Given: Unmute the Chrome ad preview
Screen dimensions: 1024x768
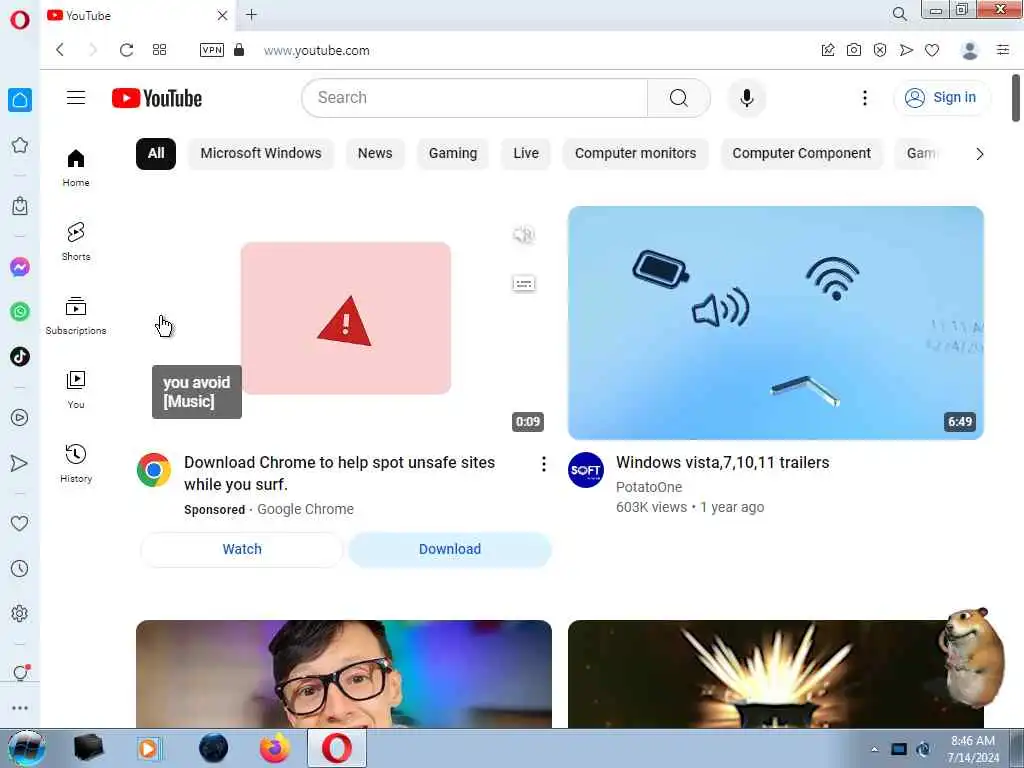Looking at the screenshot, I should tap(524, 234).
